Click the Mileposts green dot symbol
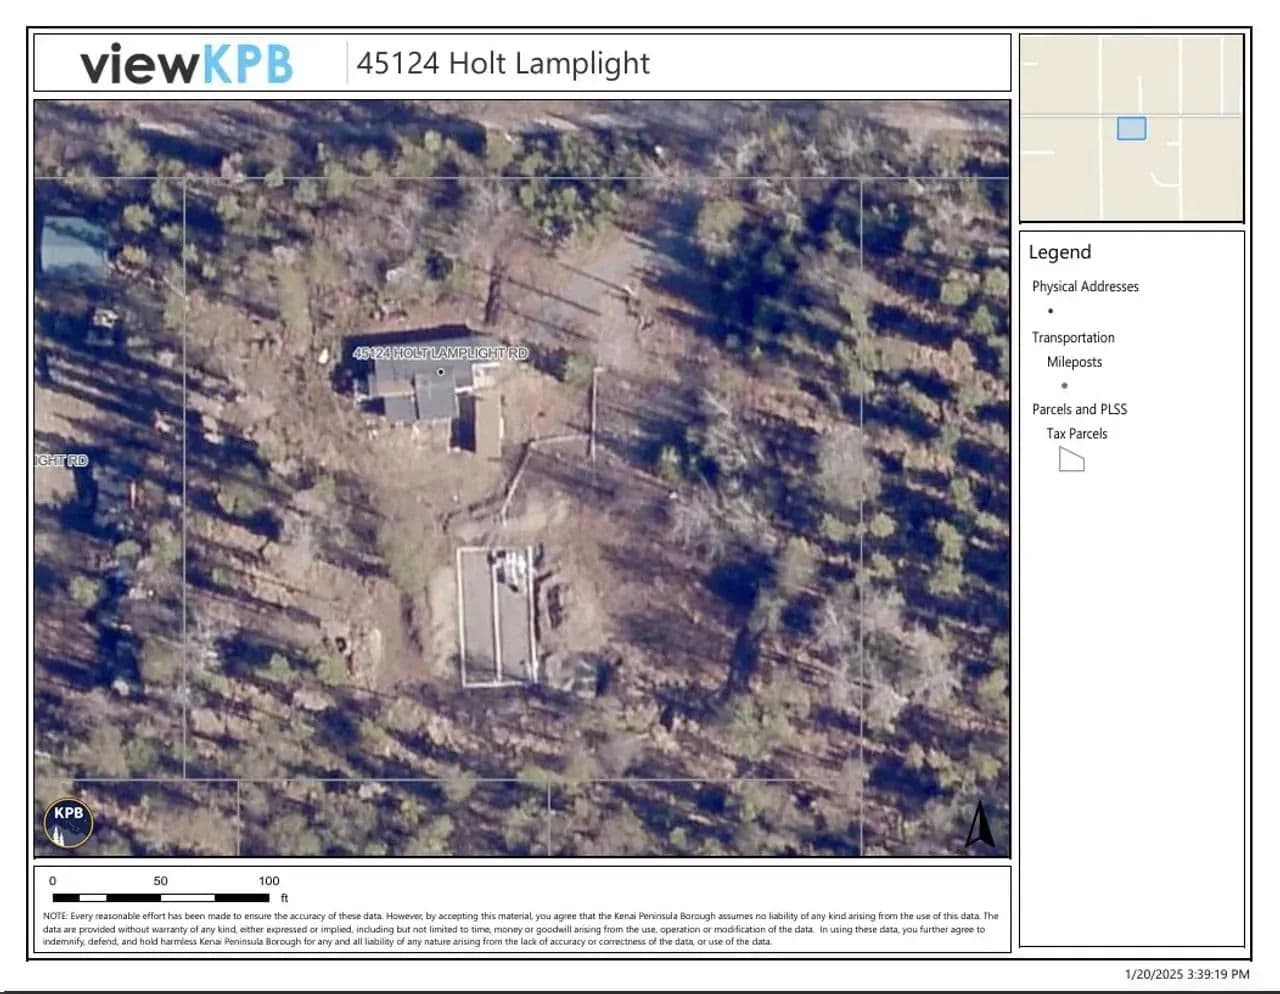The height and width of the screenshot is (994, 1280). 1064,386
